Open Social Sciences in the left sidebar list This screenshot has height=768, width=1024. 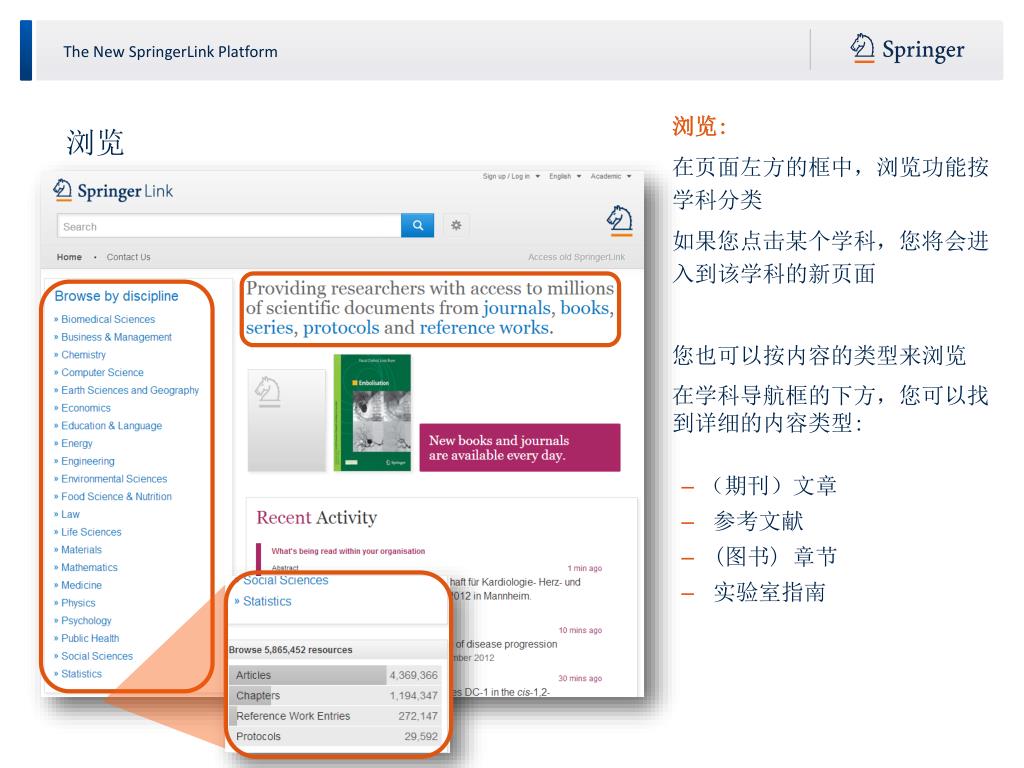pos(97,656)
